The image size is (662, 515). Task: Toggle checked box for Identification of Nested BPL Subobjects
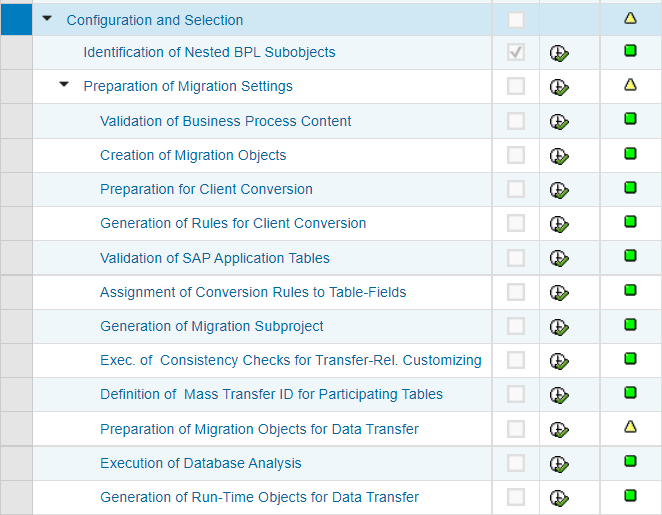[x=515, y=52]
